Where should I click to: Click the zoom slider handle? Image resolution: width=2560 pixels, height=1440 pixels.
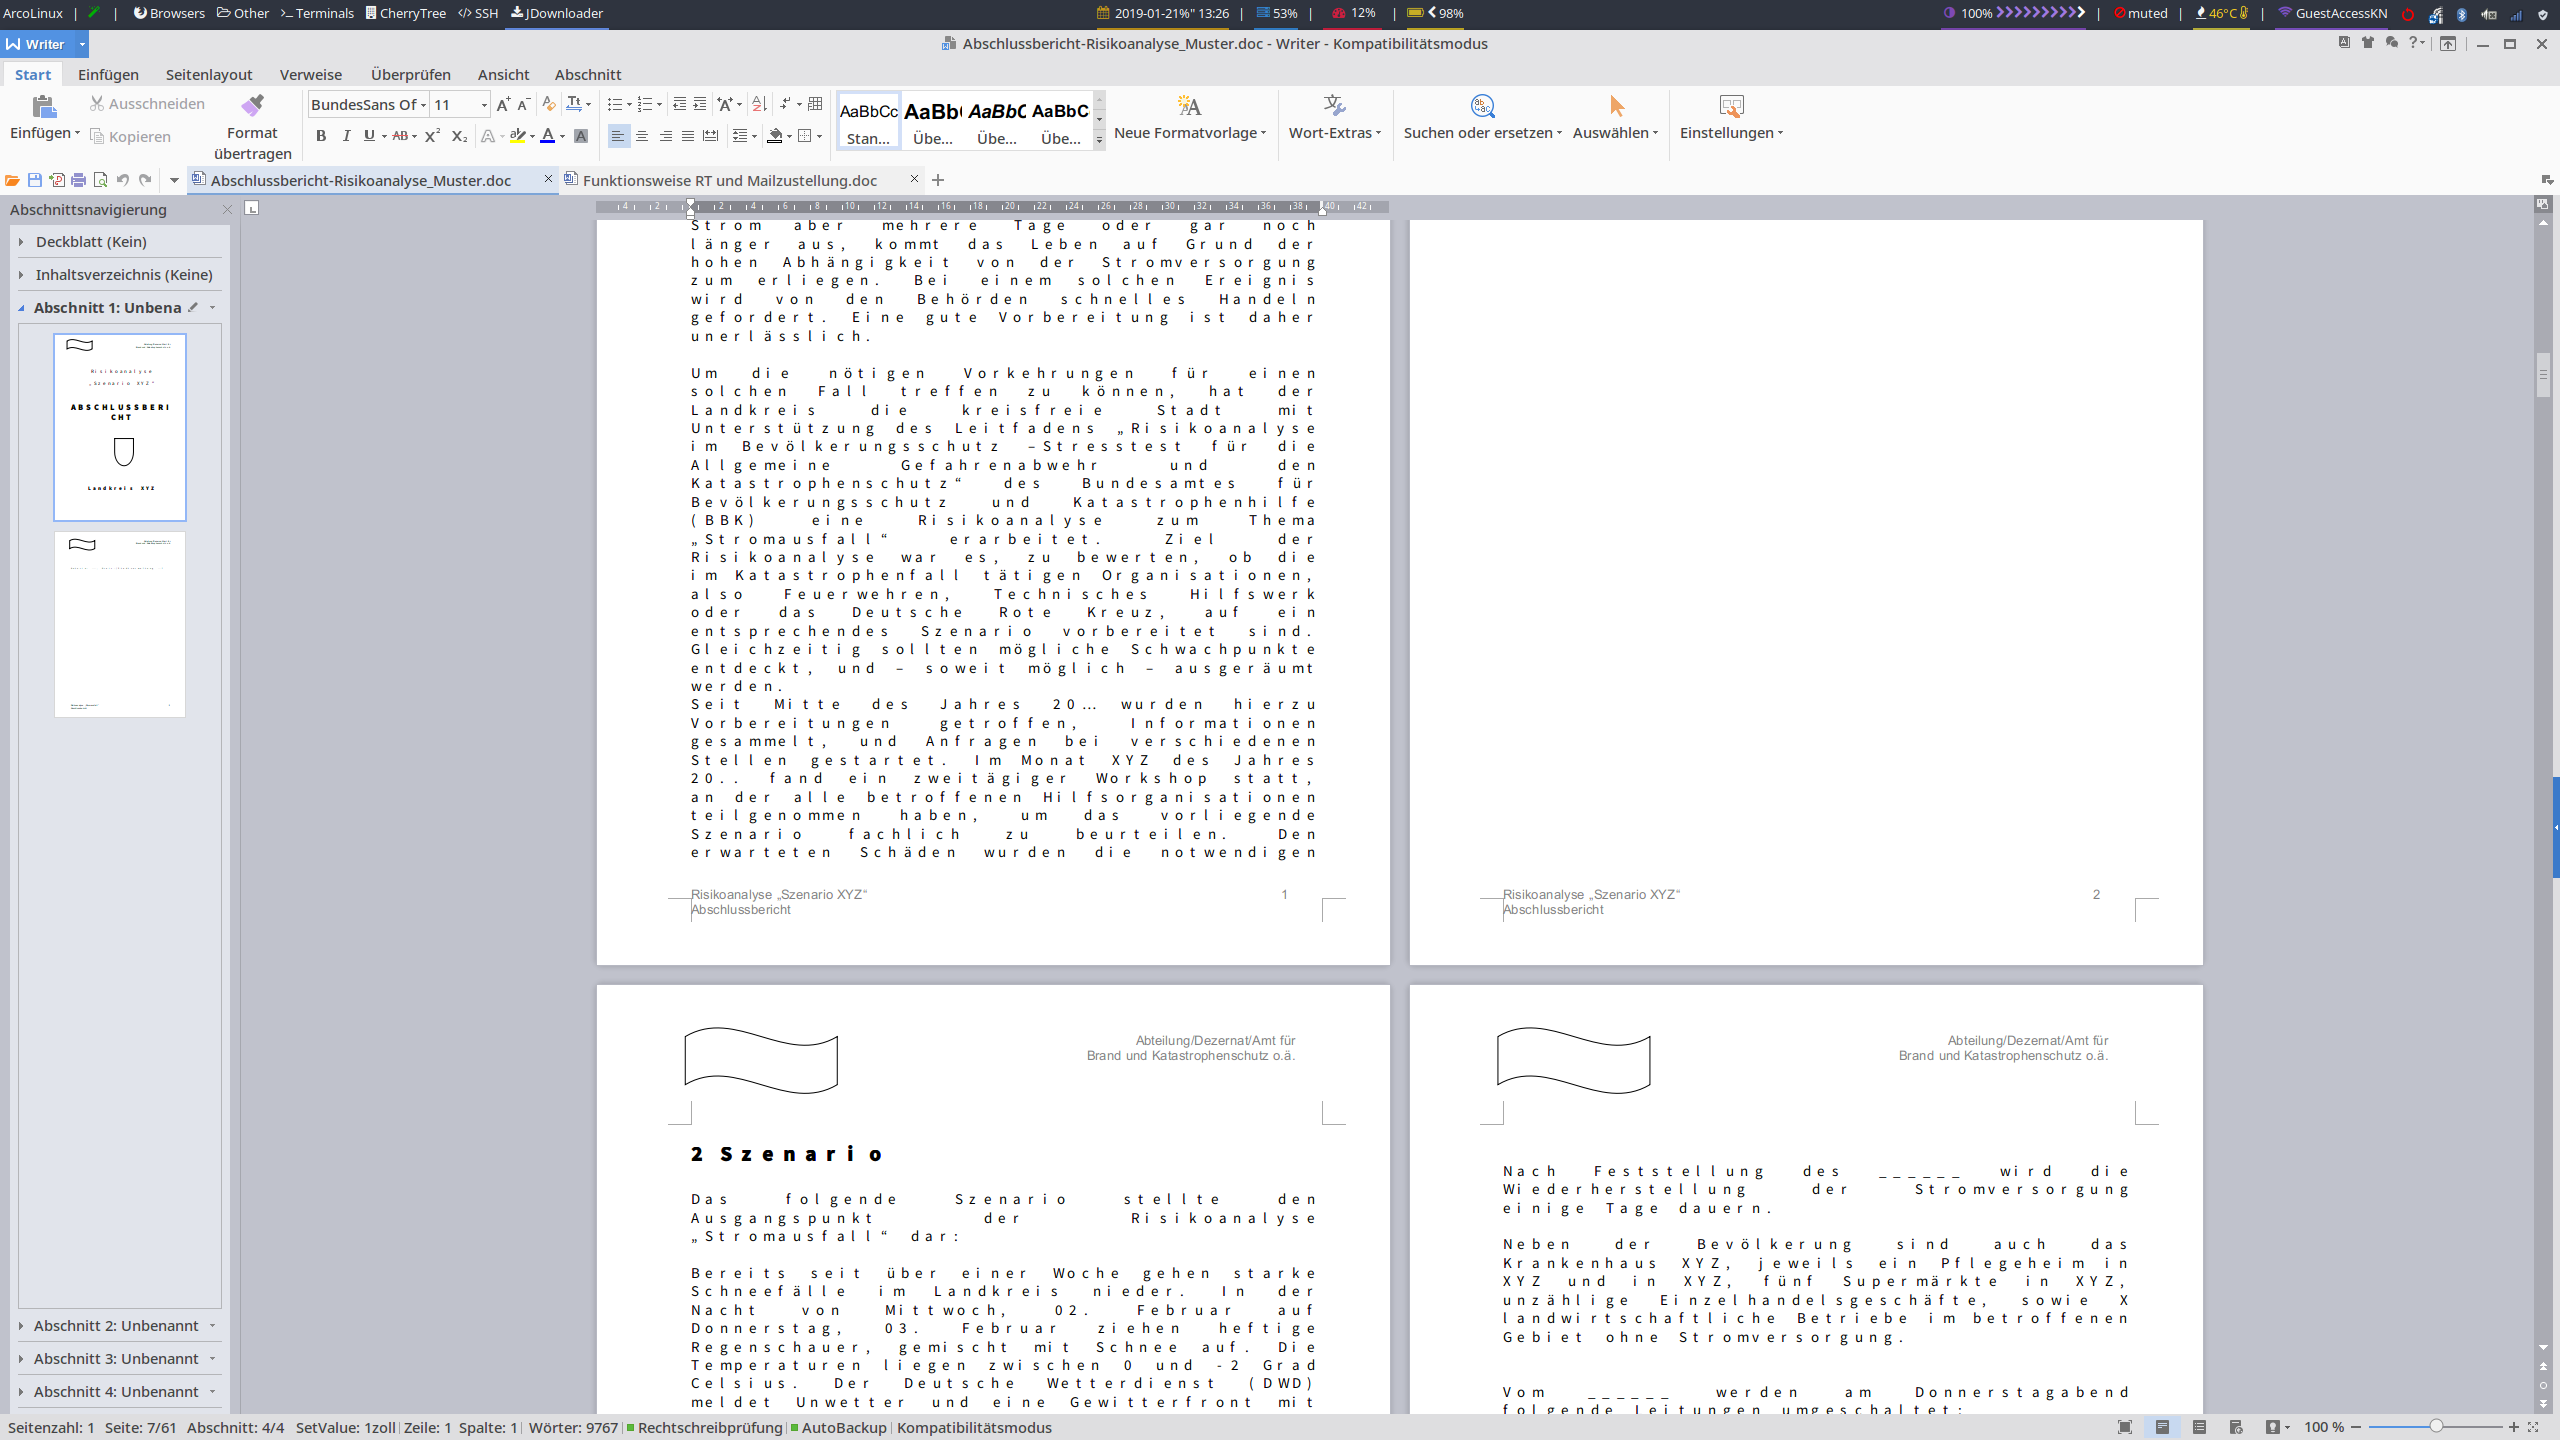coord(2436,1427)
